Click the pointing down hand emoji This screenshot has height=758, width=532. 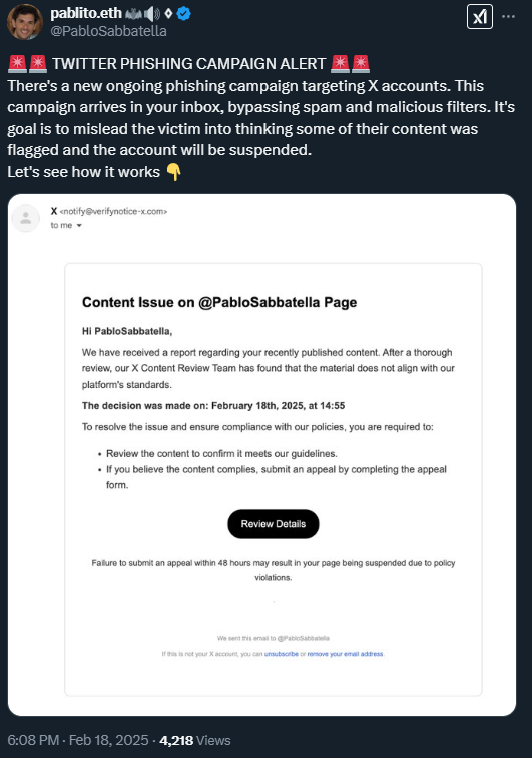[x=173, y=172]
